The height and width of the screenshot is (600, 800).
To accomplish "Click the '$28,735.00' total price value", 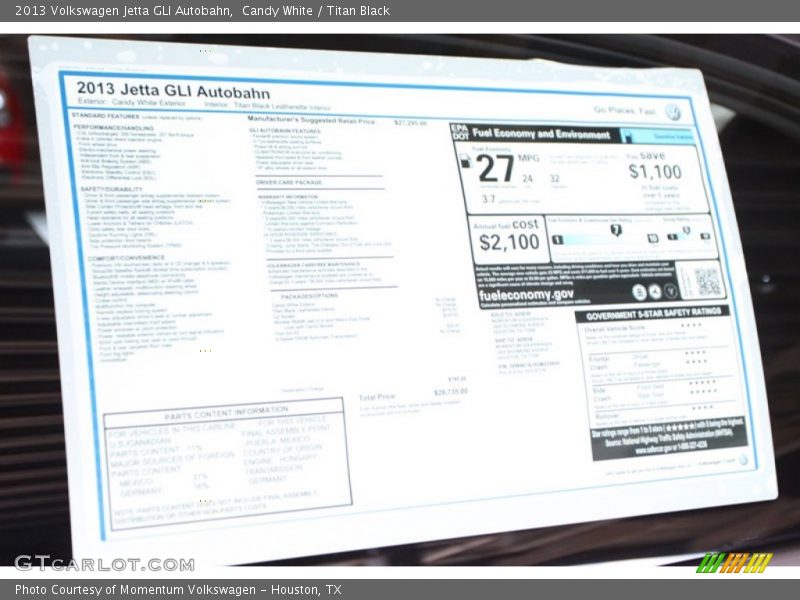I will (x=450, y=392).
